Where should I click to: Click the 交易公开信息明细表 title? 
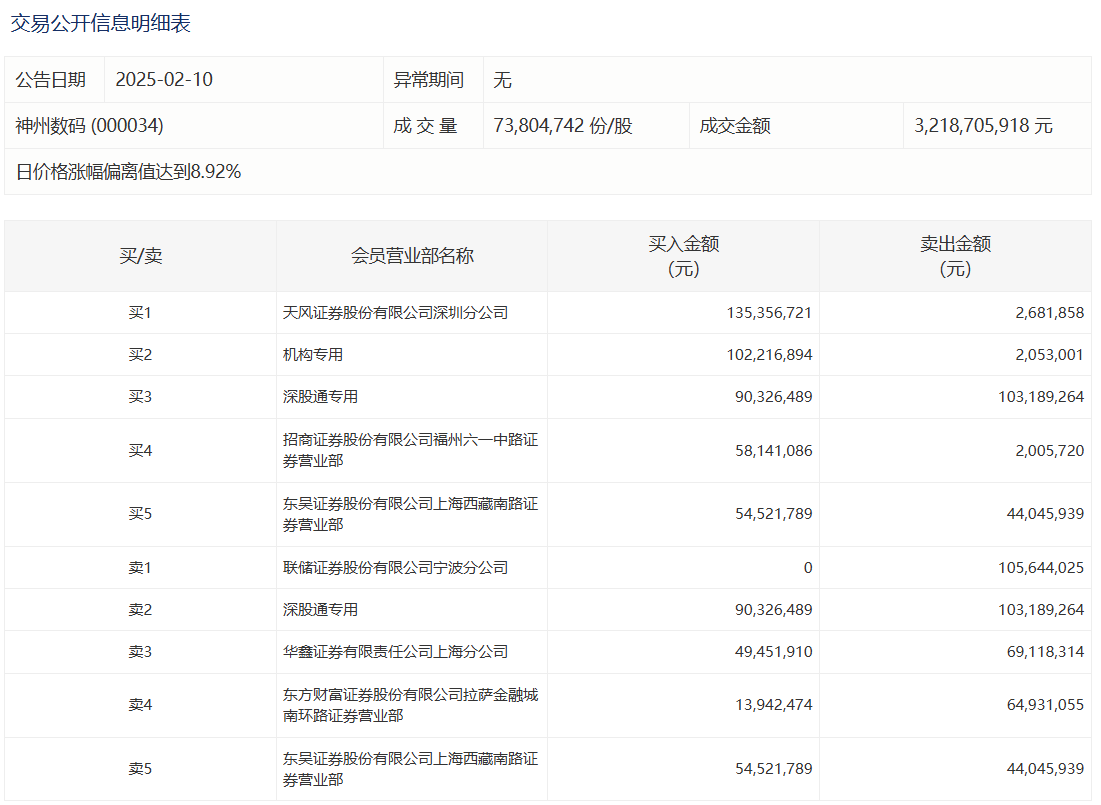tap(100, 24)
